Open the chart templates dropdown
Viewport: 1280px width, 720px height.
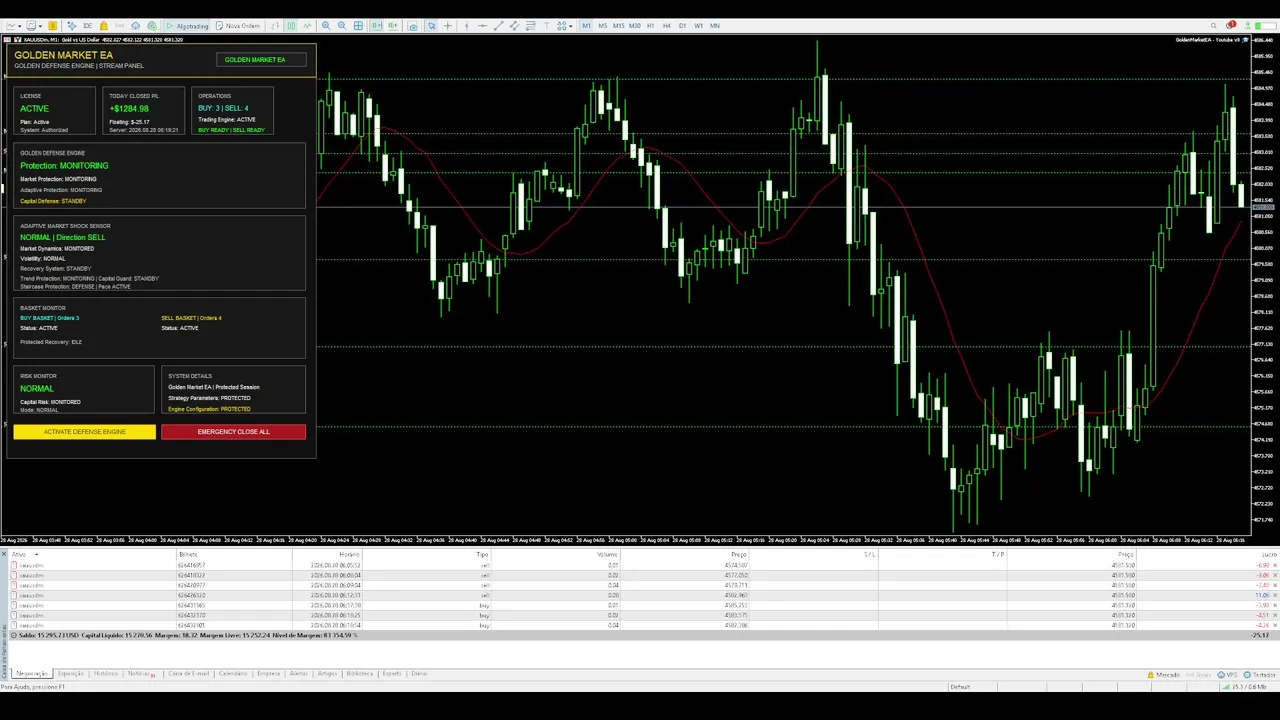pos(34,26)
